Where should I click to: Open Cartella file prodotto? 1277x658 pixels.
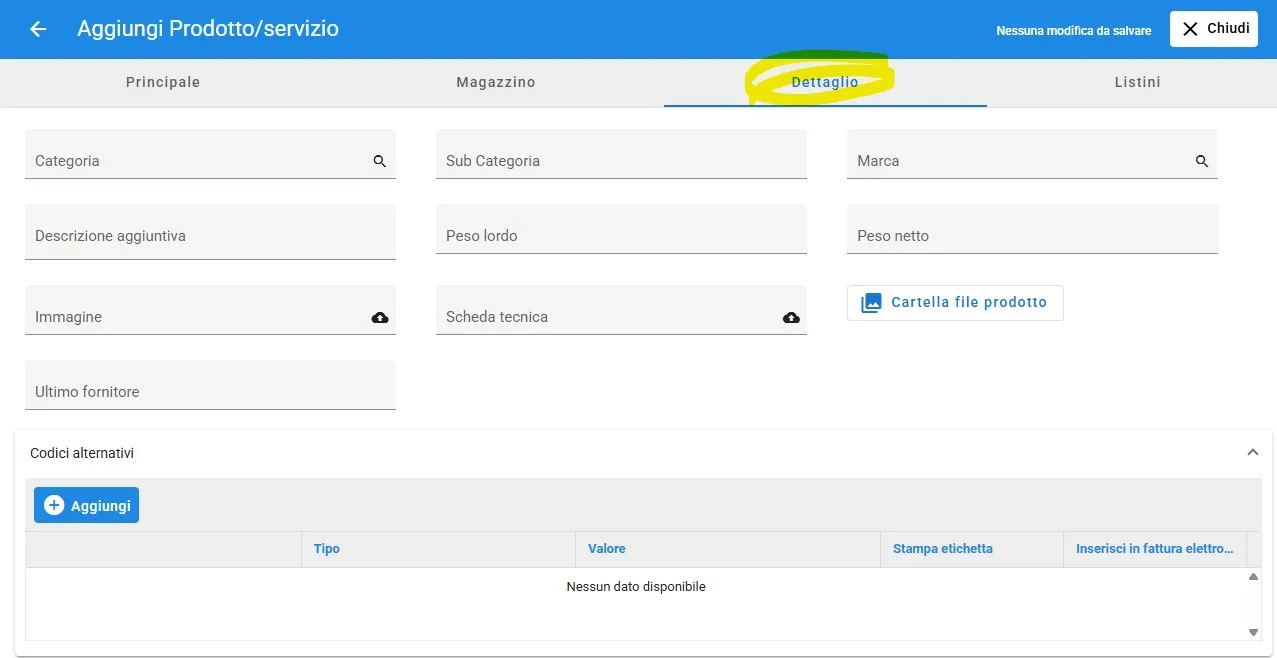point(955,302)
